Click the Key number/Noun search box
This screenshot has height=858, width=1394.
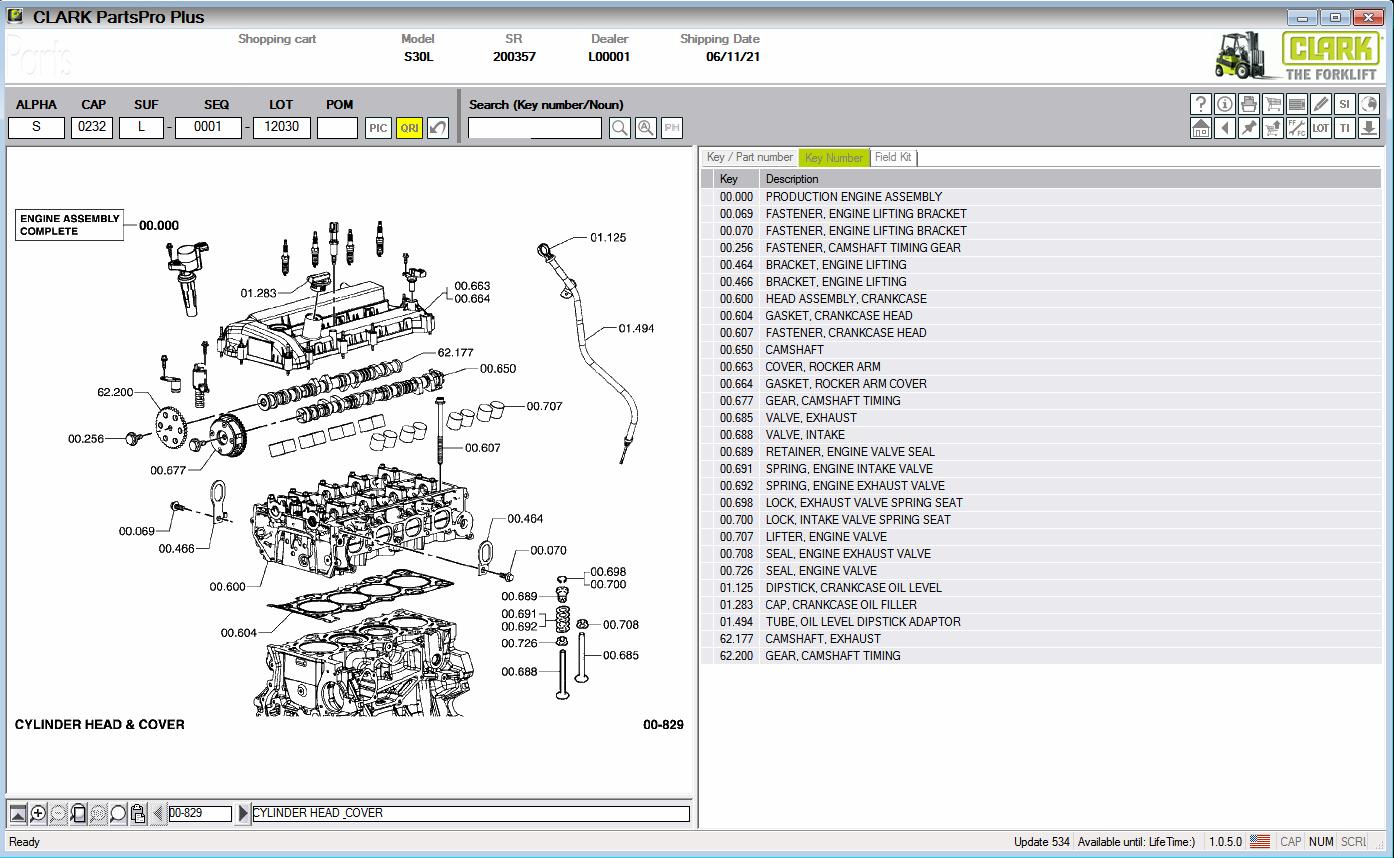pos(535,128)
